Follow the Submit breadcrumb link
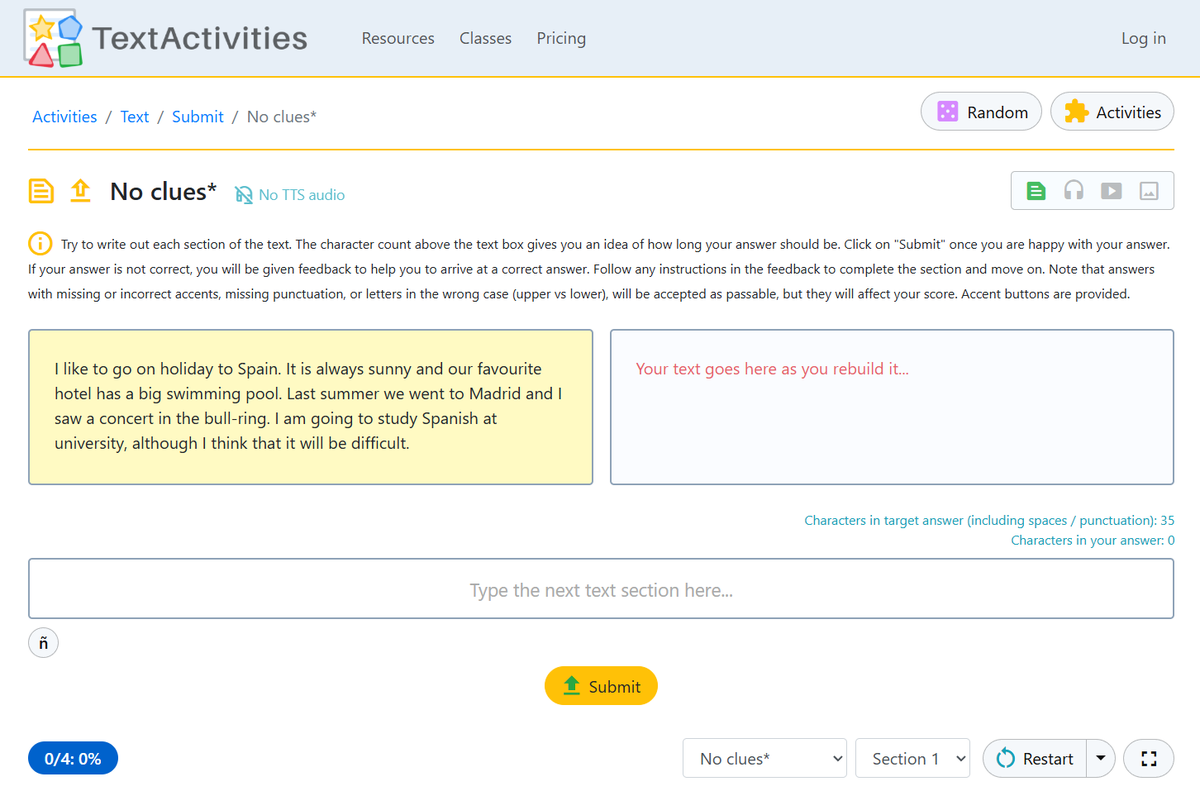 click(198, 117)
